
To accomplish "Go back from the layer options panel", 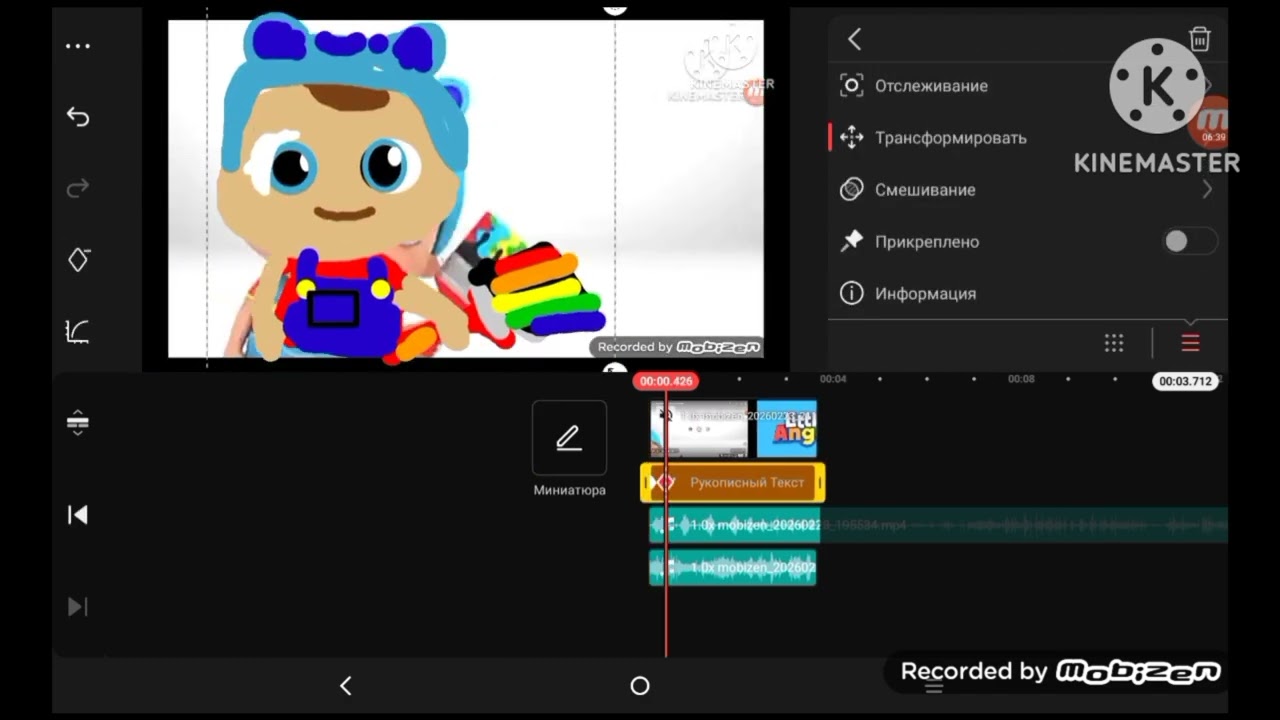I will [854, 39].
